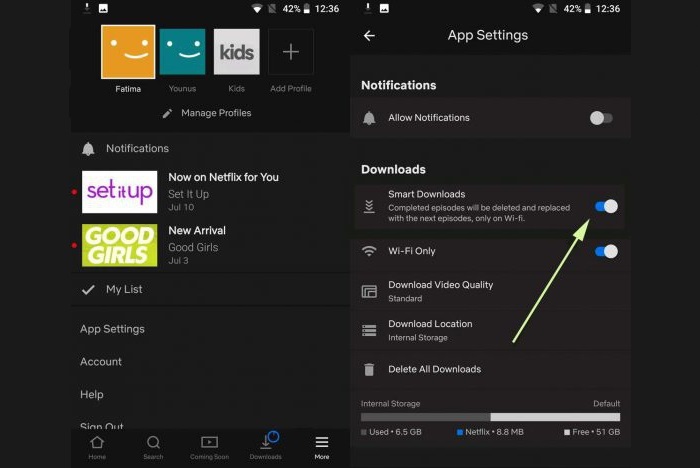Viewport: 700px width, 468px height.
Task: Open the Kids profile tile
Action: point(237,52)
